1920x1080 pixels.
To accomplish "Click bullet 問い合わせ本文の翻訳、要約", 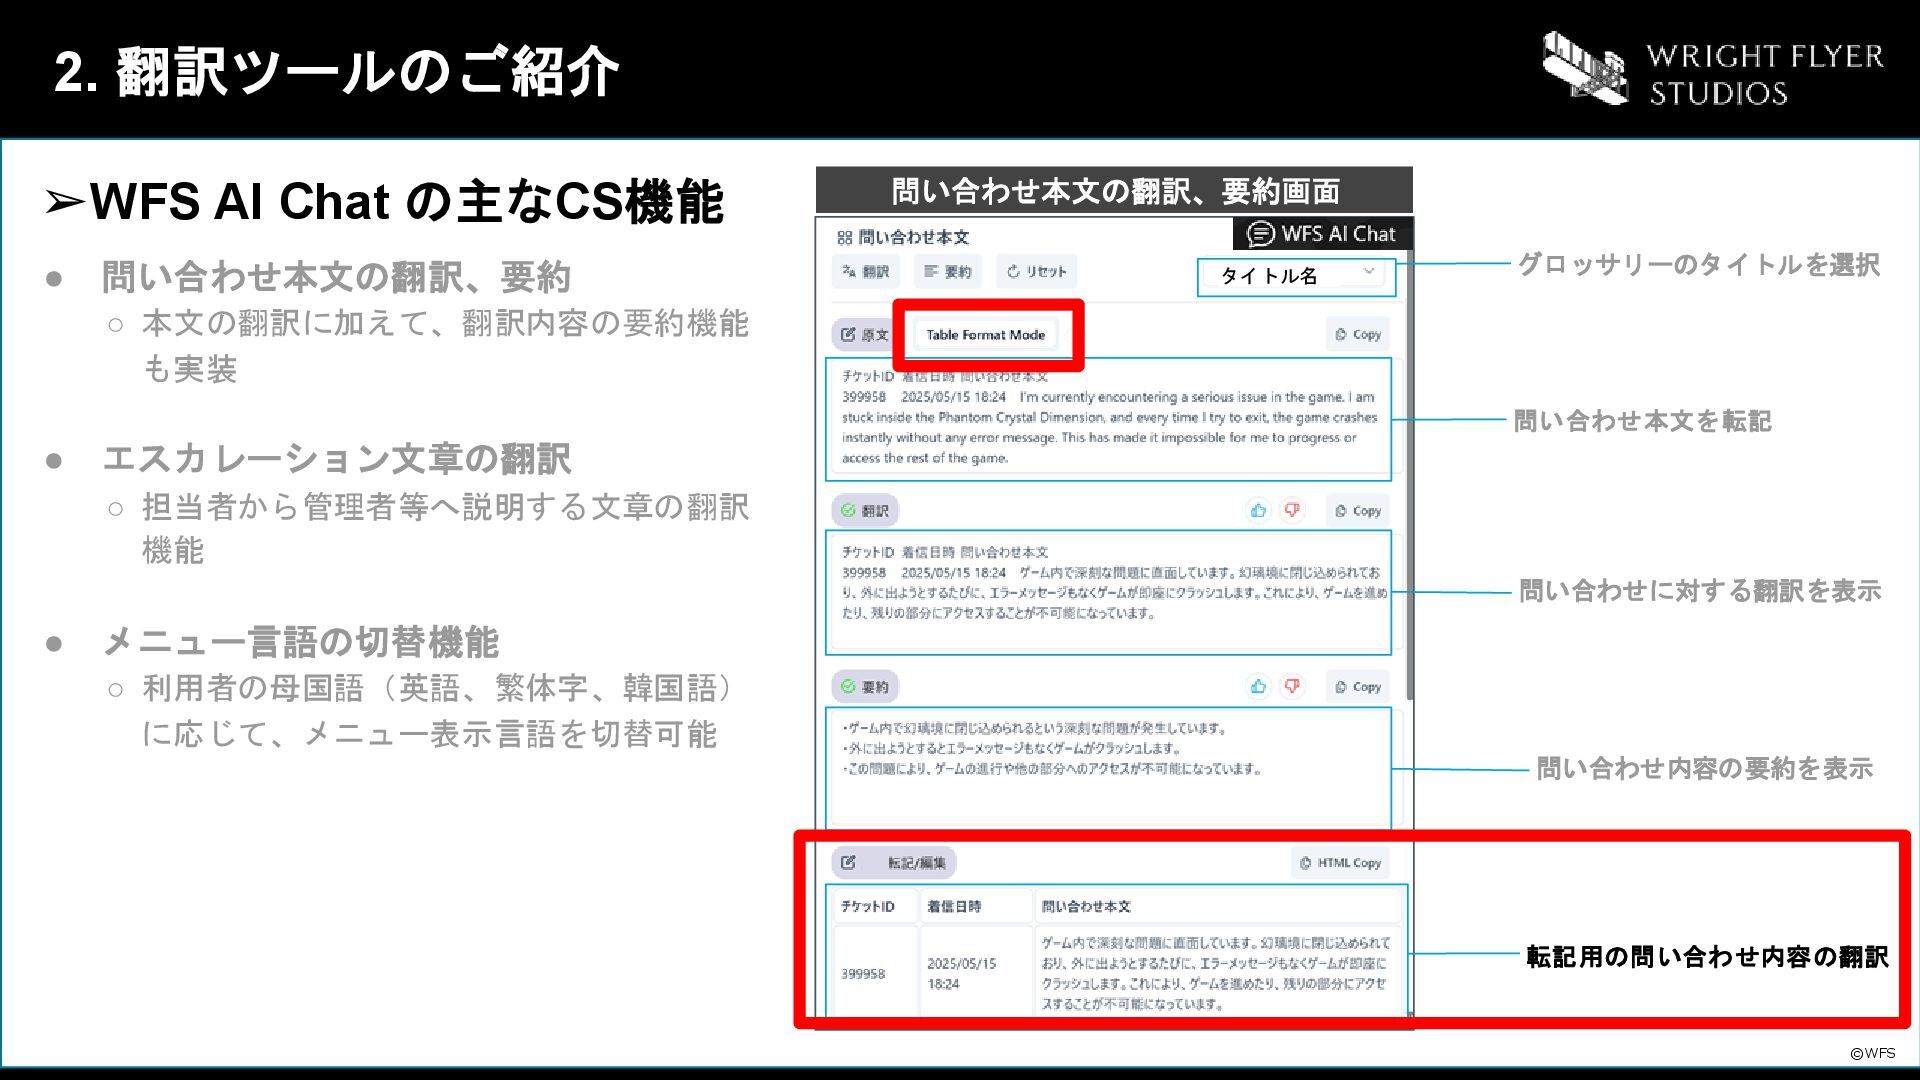I will tap(336, 278).
